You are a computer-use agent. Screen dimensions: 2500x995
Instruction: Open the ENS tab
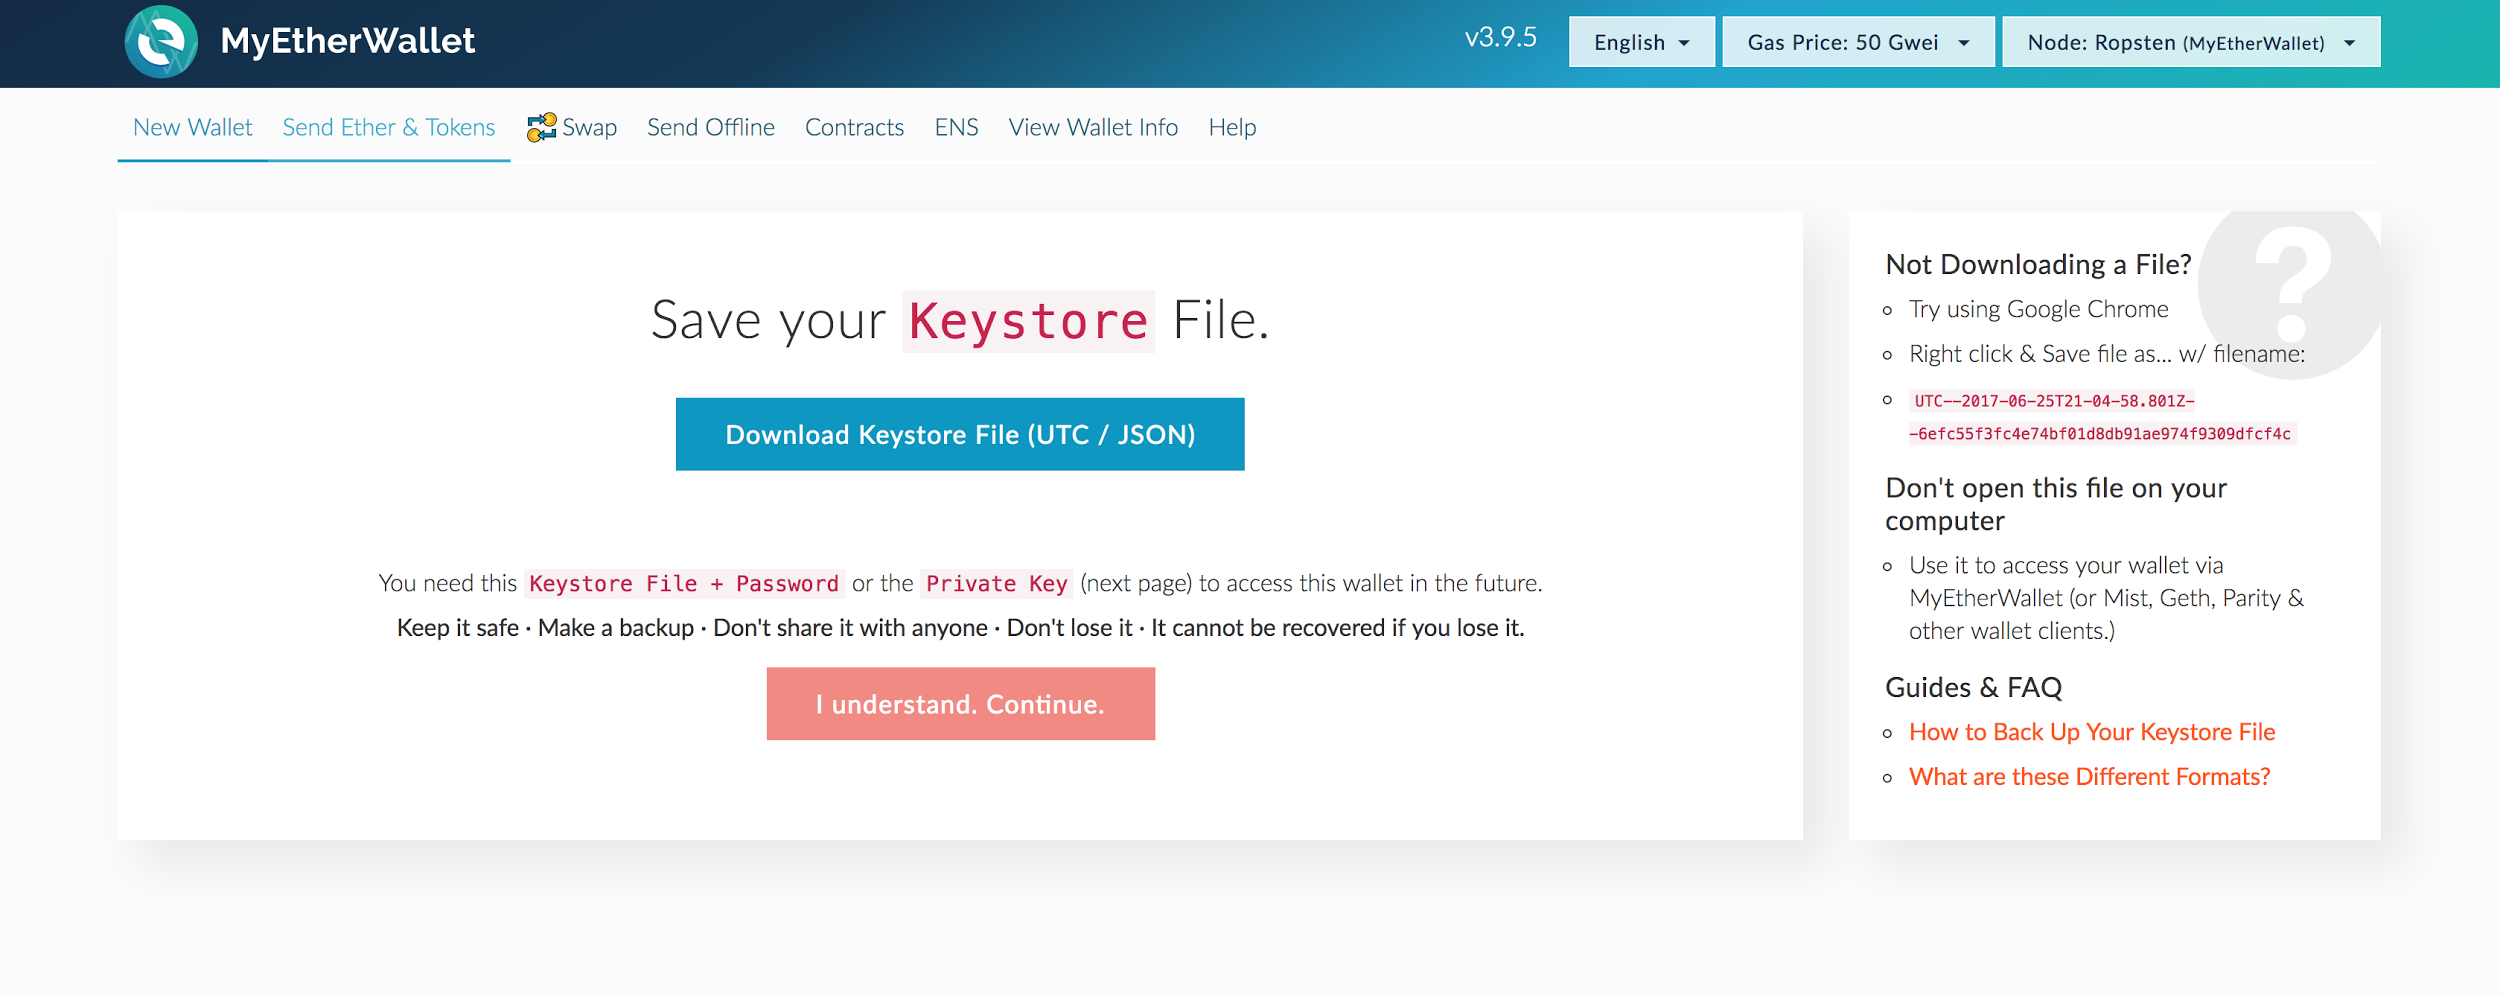(x=956, y=127)
